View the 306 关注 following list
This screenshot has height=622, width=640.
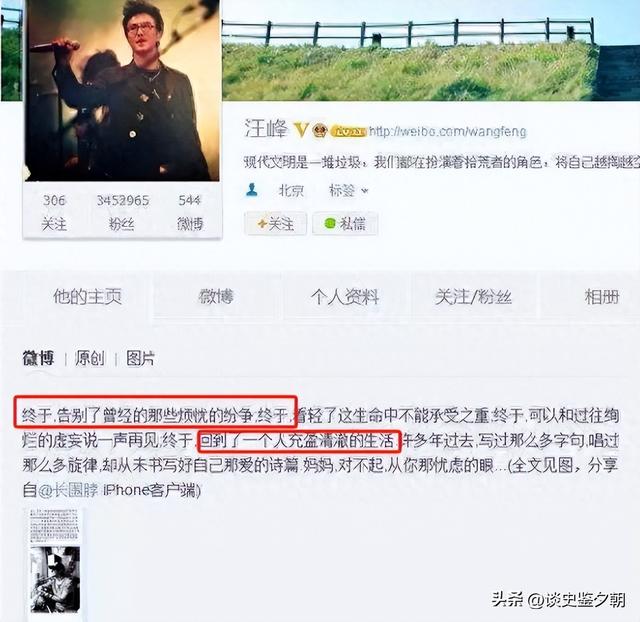[x=54, y=212]
